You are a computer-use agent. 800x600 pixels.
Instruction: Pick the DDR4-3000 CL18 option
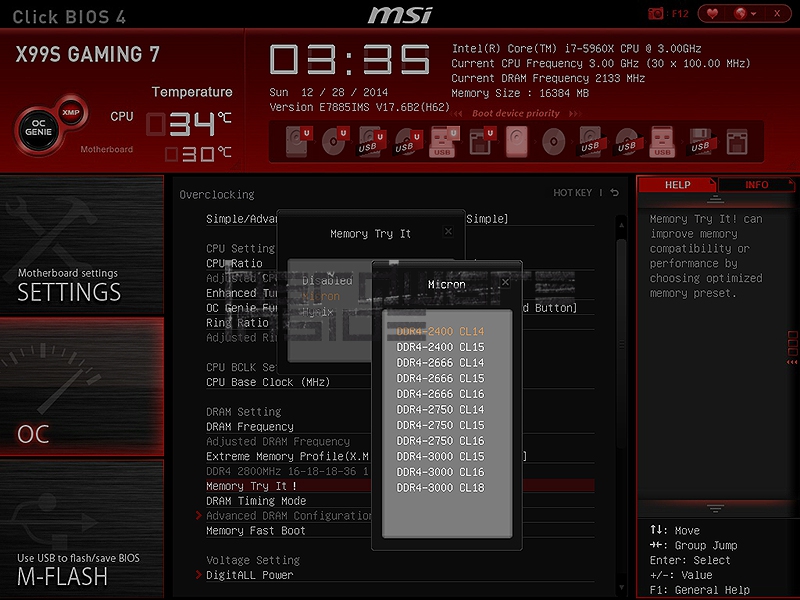(440, 487)
